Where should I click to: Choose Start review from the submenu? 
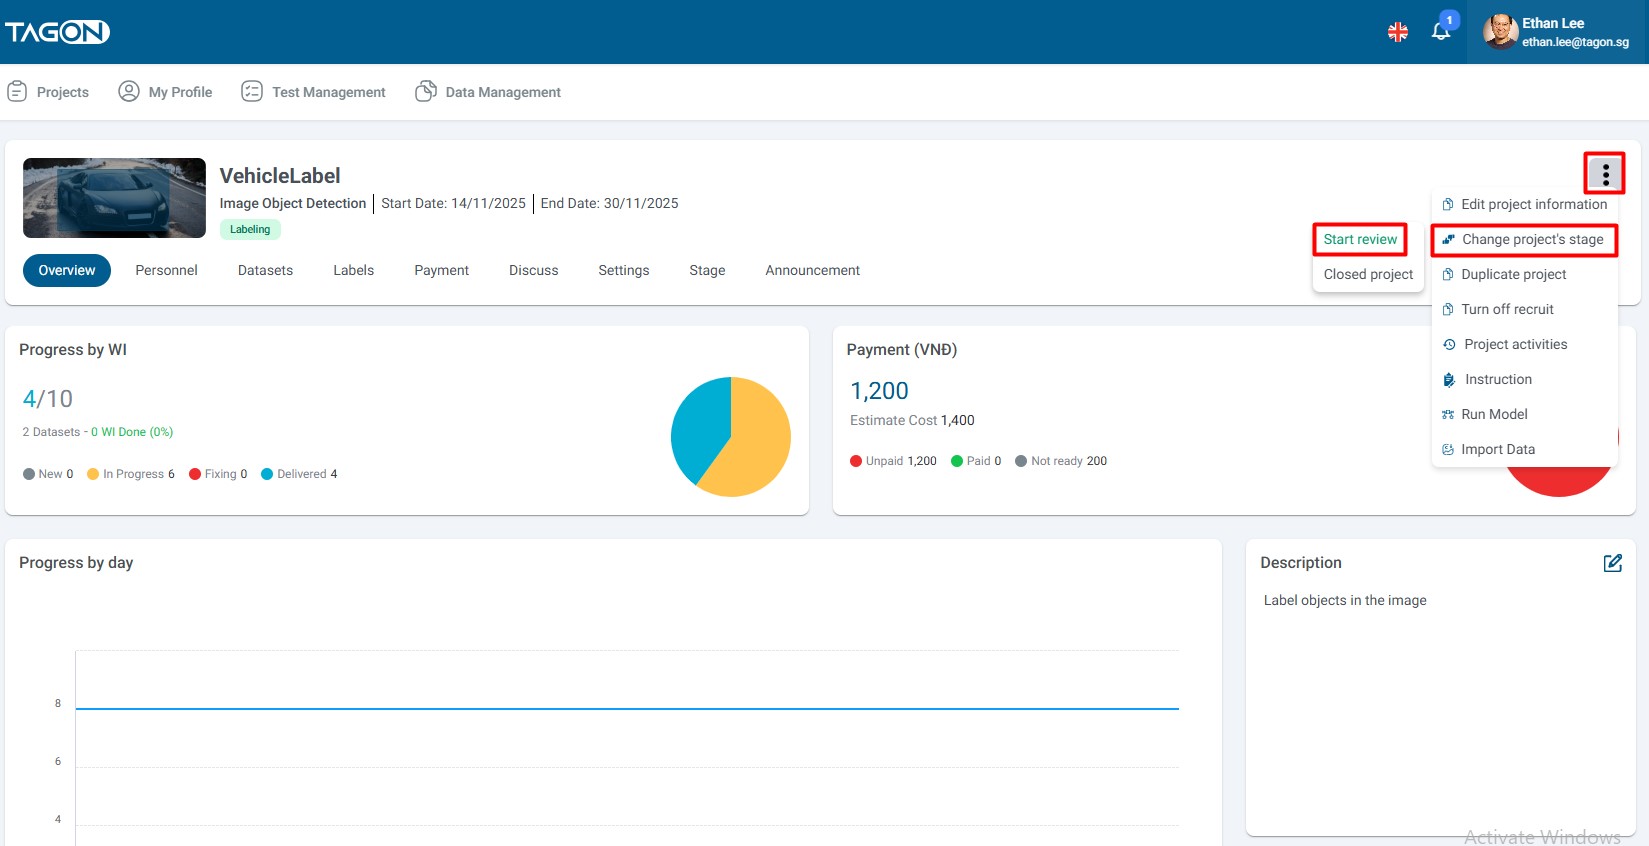1360,240
